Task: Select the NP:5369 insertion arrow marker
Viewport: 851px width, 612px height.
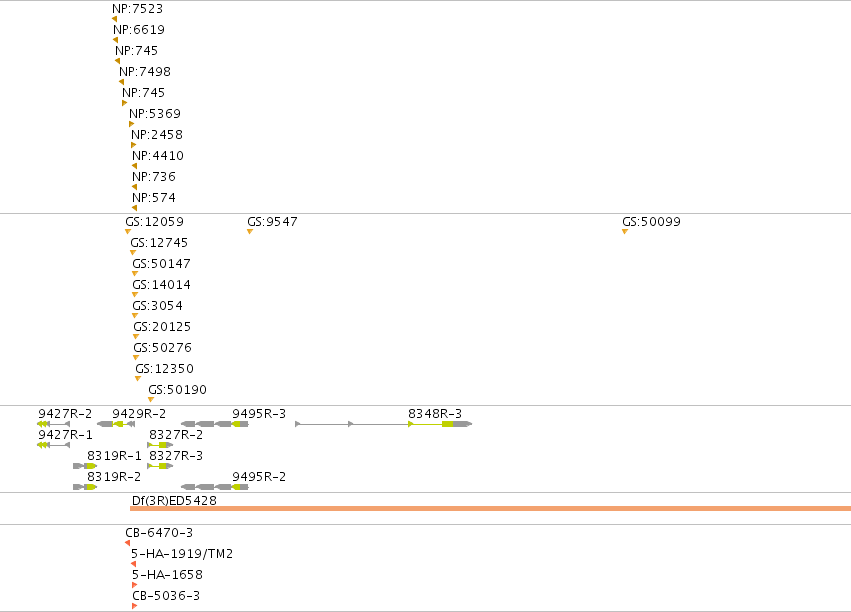Action: pos(131,124)
